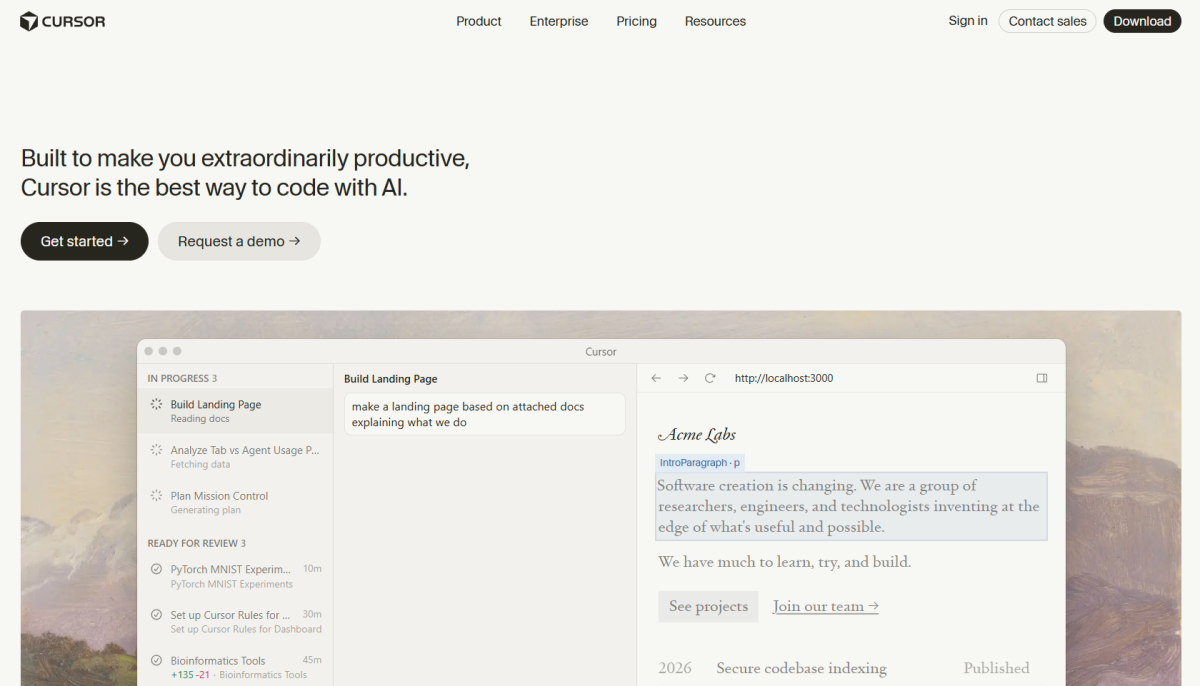The image size is (1200, 686).
Task: Click the browser back arrow icon
Action: pyautogui.click(x=656, y=378)
